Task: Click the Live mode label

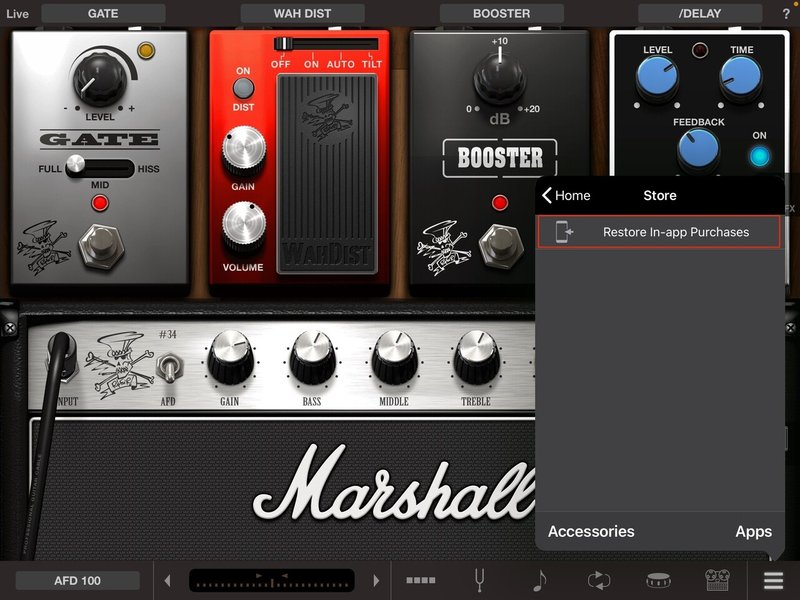Action: click(17, 14)
